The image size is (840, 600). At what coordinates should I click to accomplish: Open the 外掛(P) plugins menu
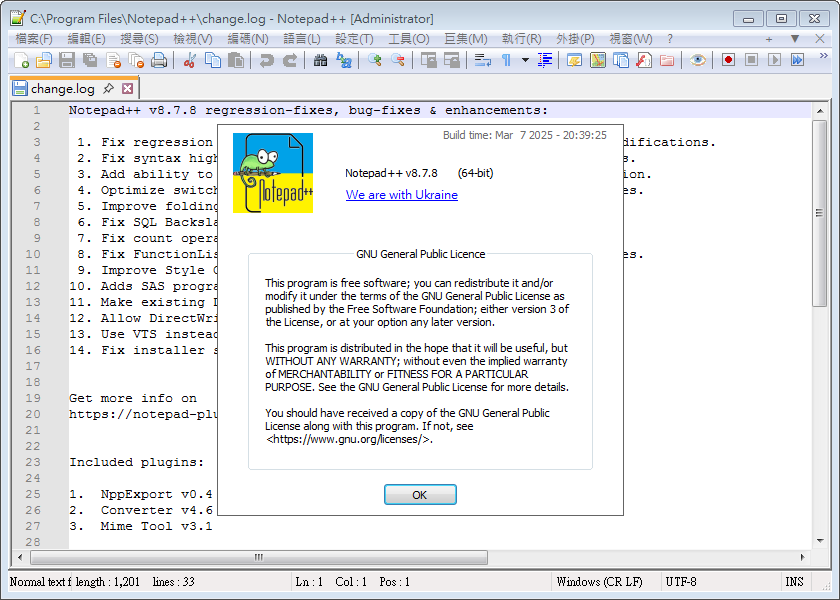coord(575,39)
